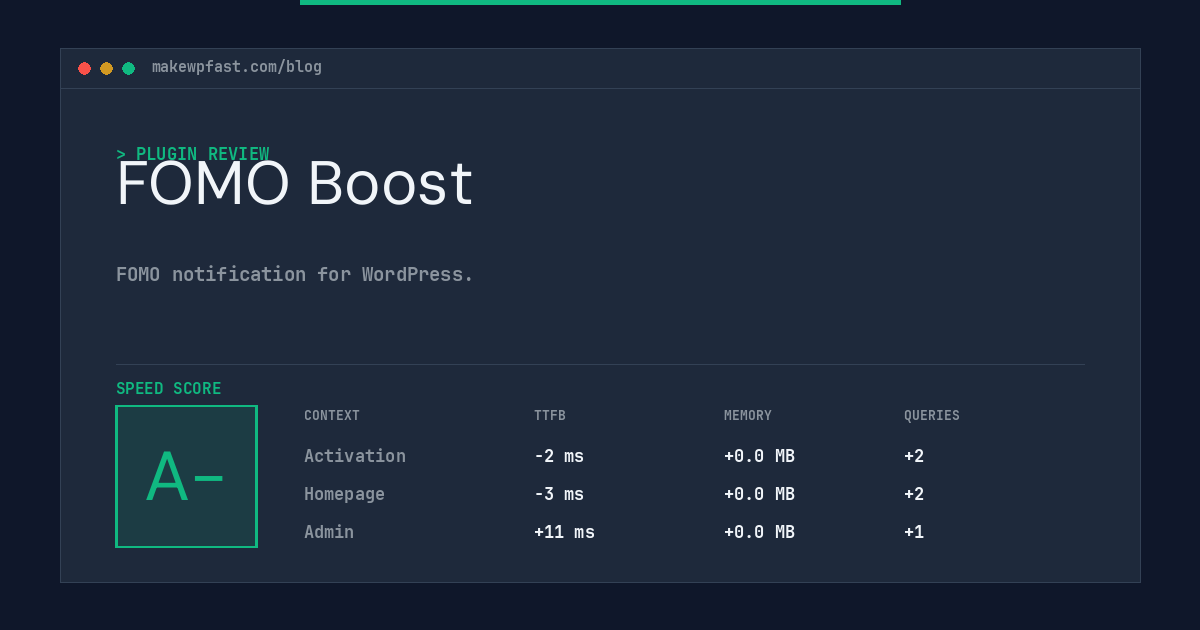
Task: Click the TTFB column header
Action: point(550,416)
